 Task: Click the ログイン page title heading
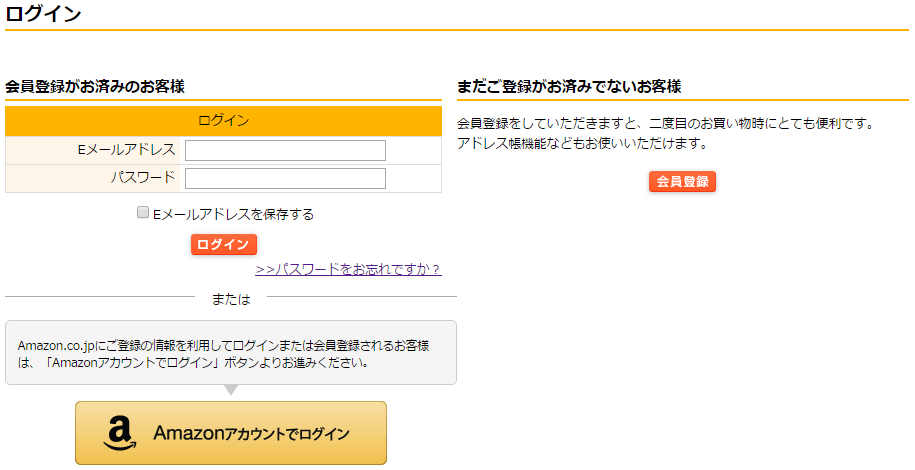pyautogui.click(x=44, y=14)
